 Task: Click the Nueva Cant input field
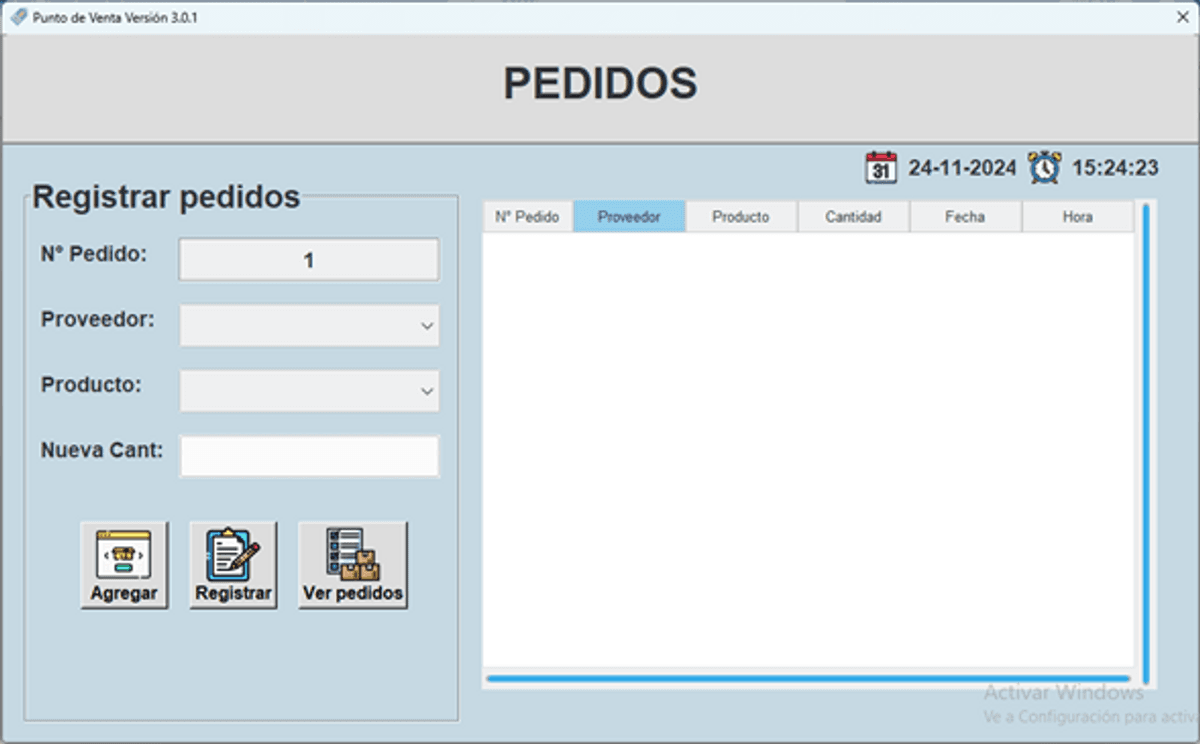[309, 456]
